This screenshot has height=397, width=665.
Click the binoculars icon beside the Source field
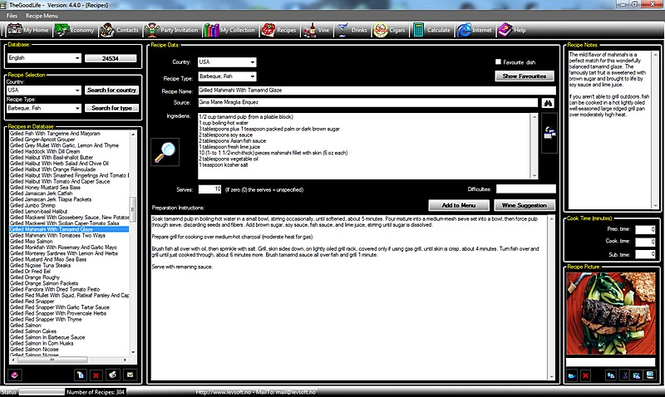548,103
